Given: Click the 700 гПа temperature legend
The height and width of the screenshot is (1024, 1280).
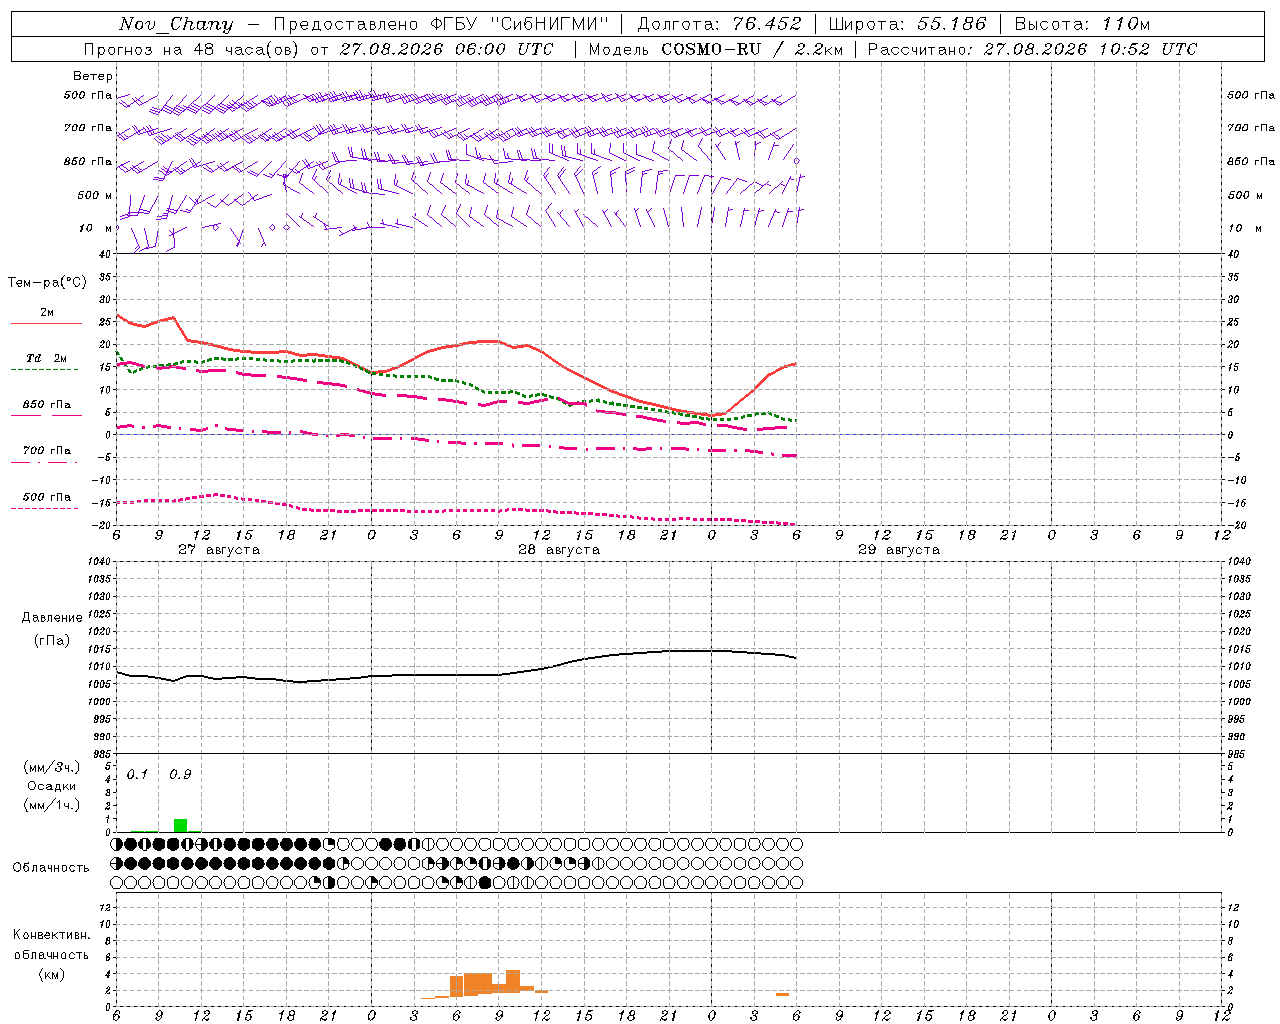Looking at the screenshot, I should [x=46, y=450].
